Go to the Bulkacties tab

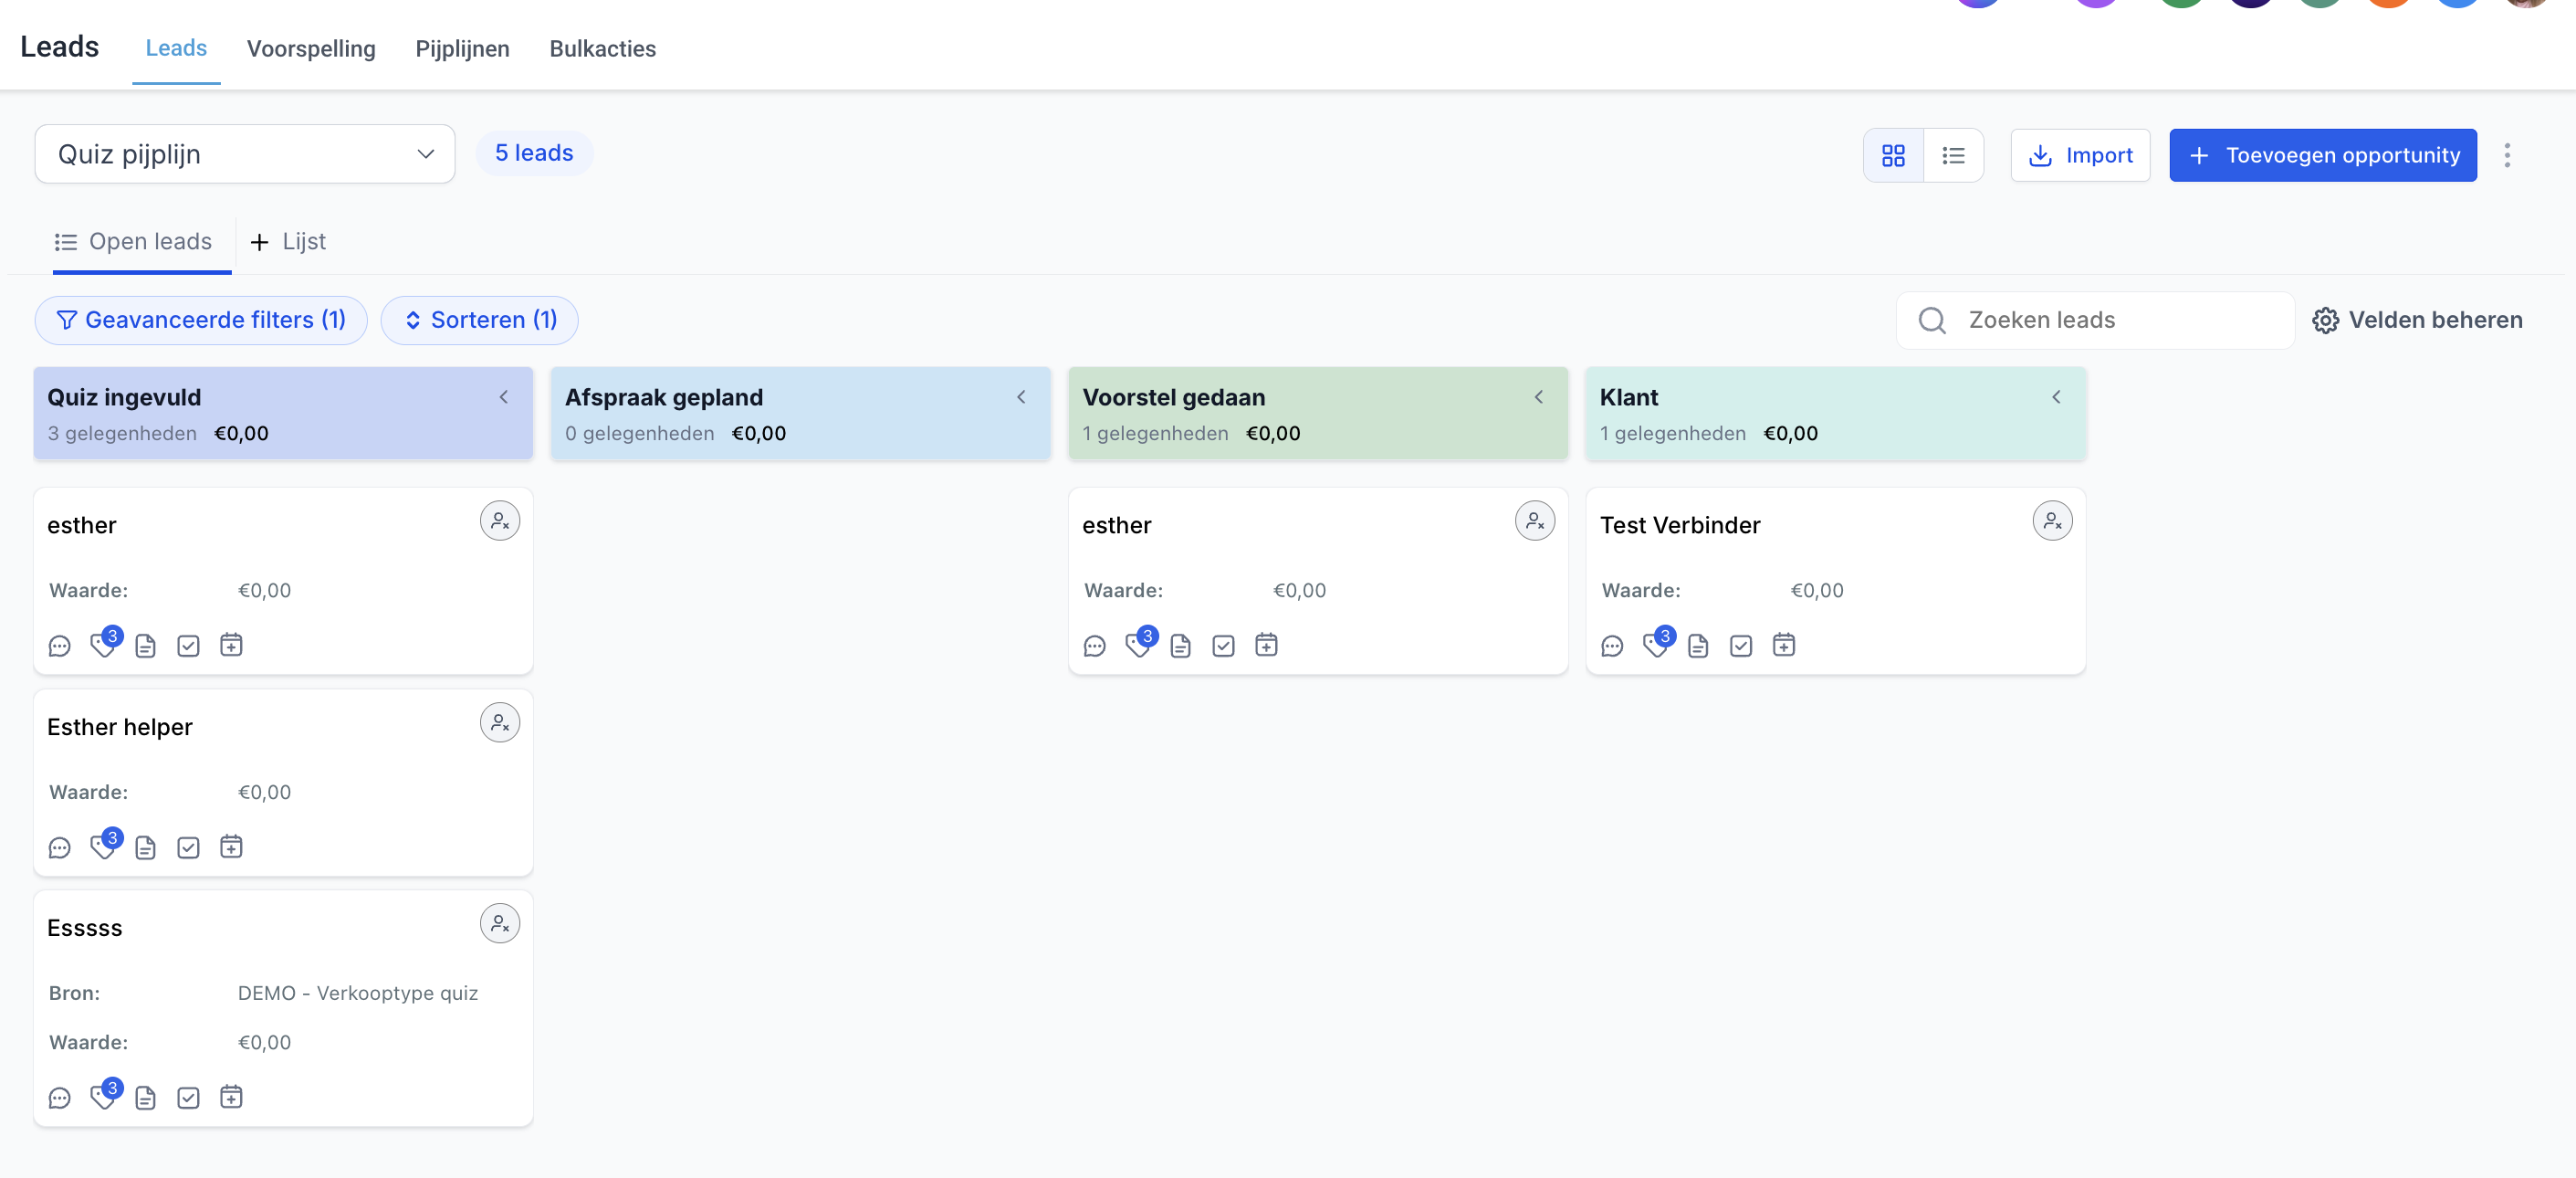pos(603,49)
